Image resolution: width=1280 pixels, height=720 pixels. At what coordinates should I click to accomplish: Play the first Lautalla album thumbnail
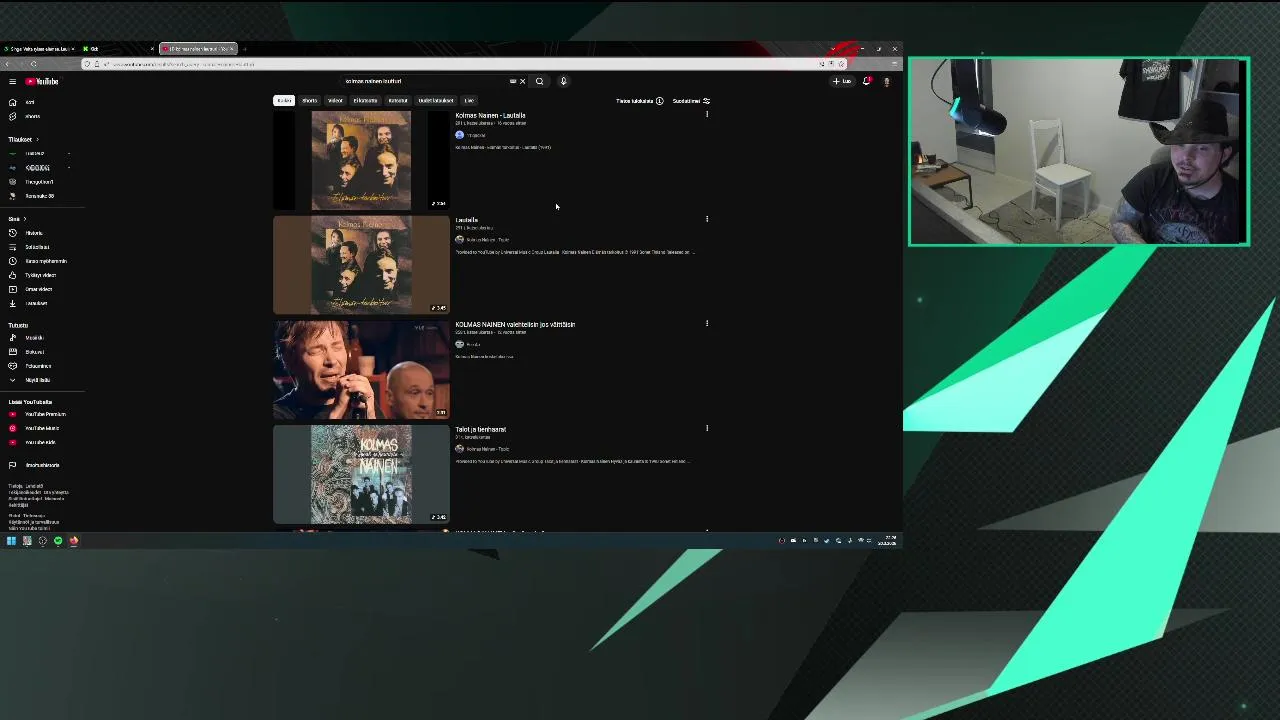[x=361, y=160]
